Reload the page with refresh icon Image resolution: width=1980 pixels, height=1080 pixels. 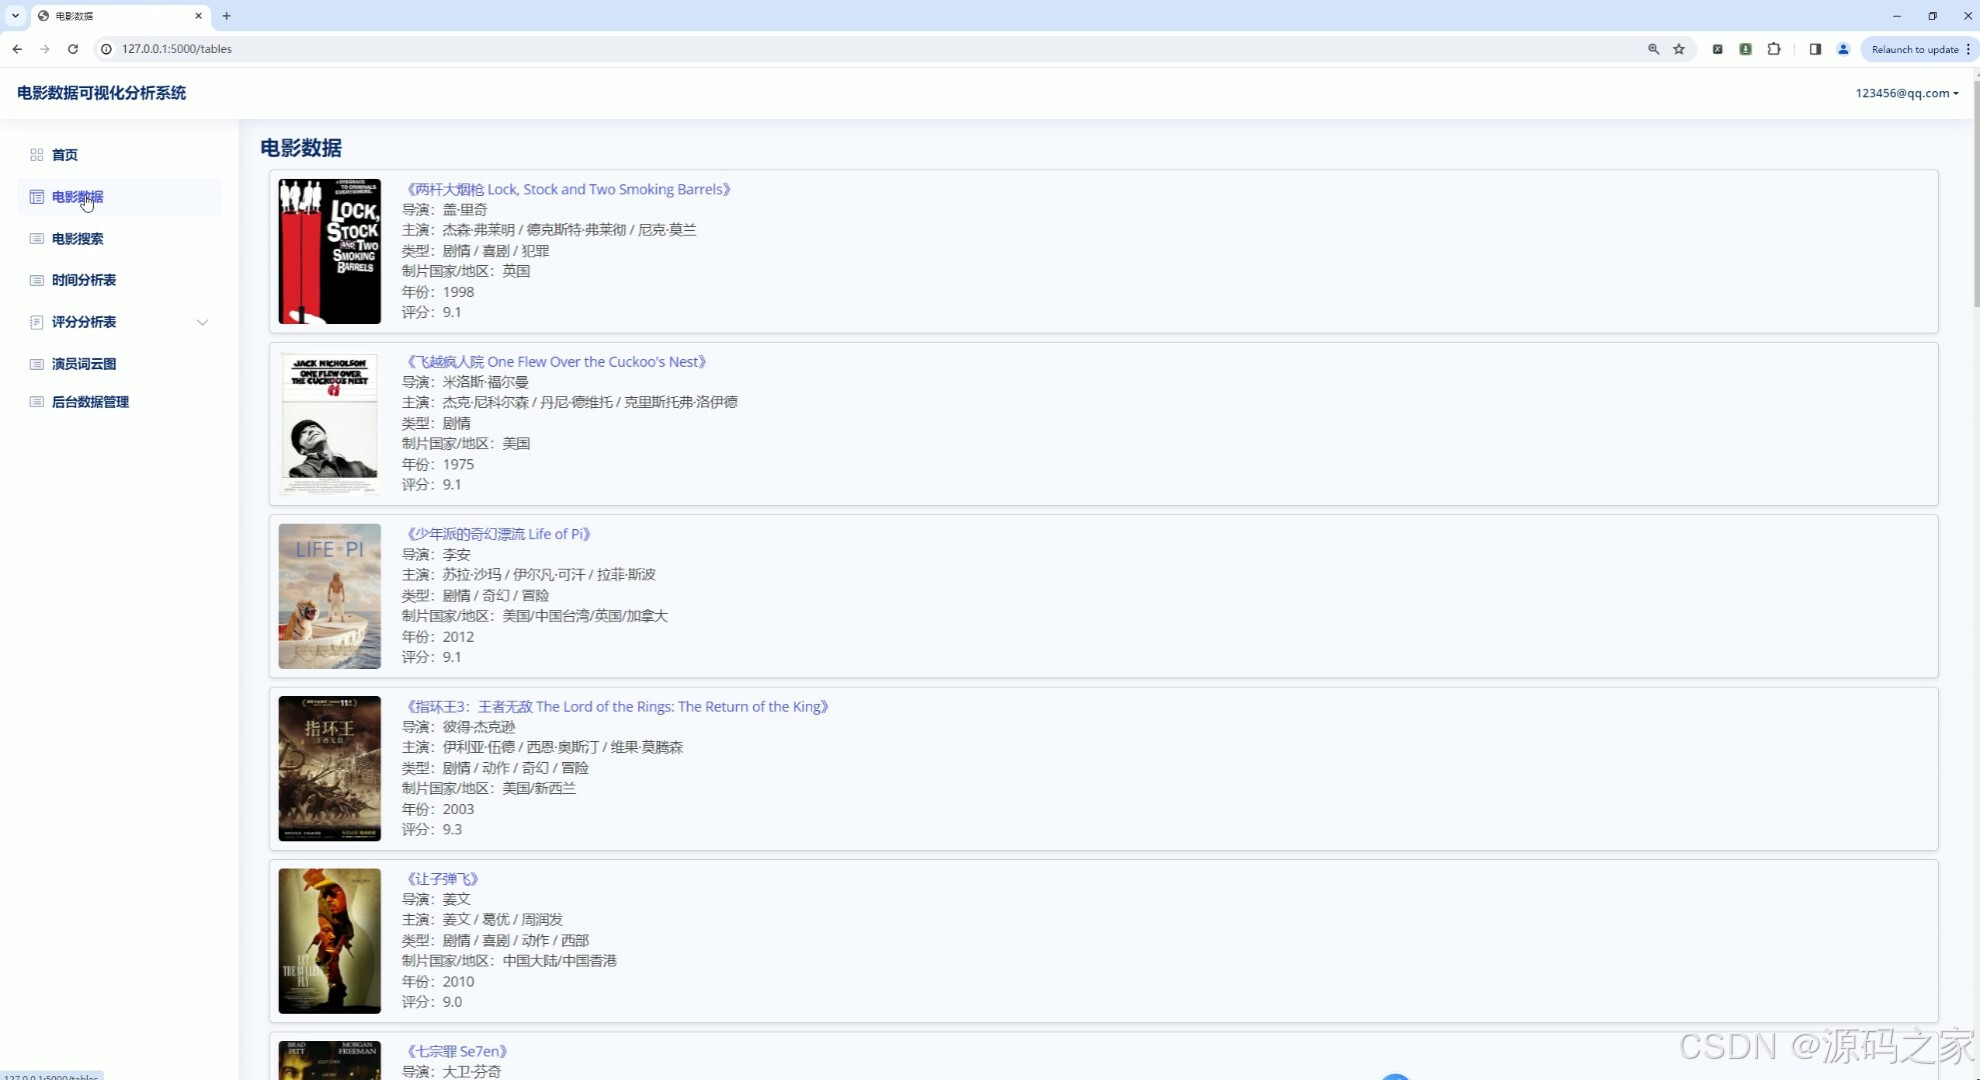pyautogui.click(x=73, y=49)
